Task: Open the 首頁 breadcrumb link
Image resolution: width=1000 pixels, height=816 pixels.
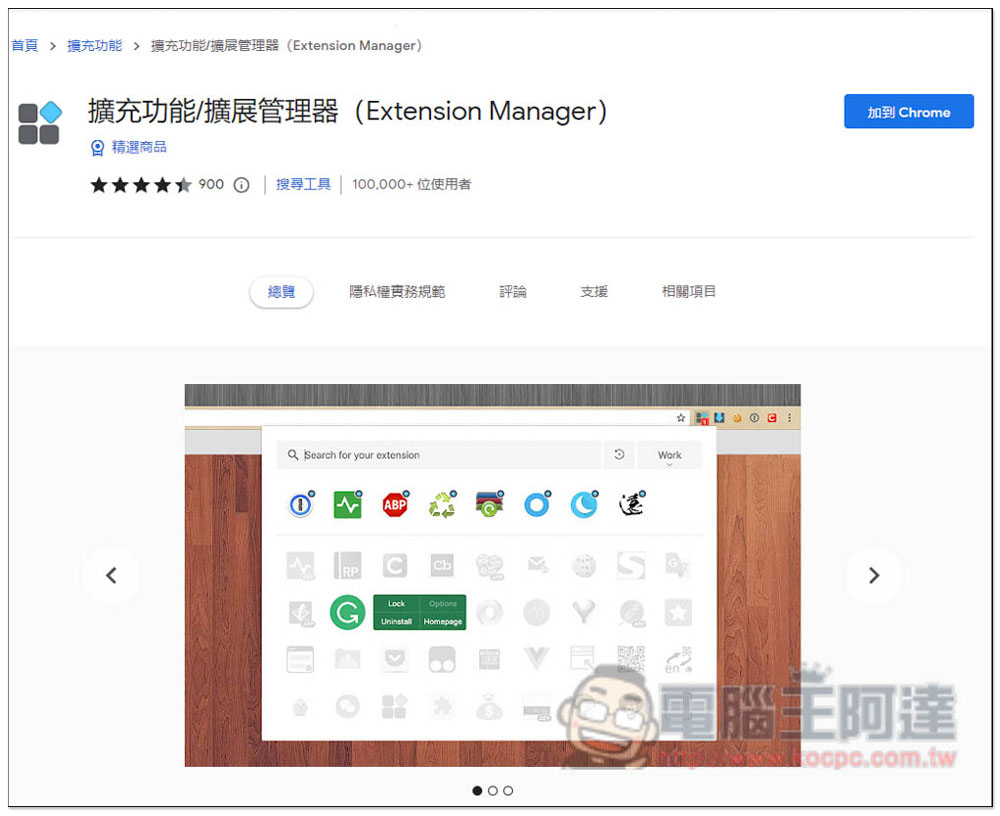Action: 25,46
